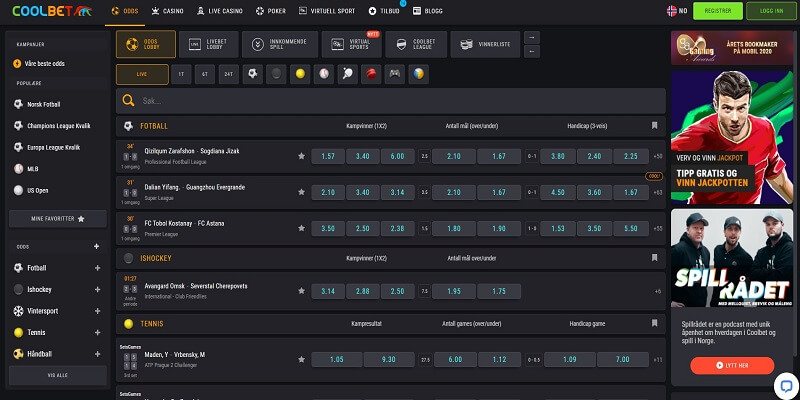Show +63 more markets for Dalian match
800x400 pixels.
tap(658, 192)
